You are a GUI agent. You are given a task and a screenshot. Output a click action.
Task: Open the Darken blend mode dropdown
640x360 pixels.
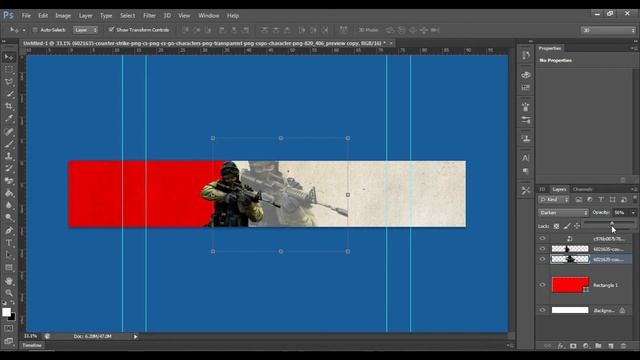563,213
